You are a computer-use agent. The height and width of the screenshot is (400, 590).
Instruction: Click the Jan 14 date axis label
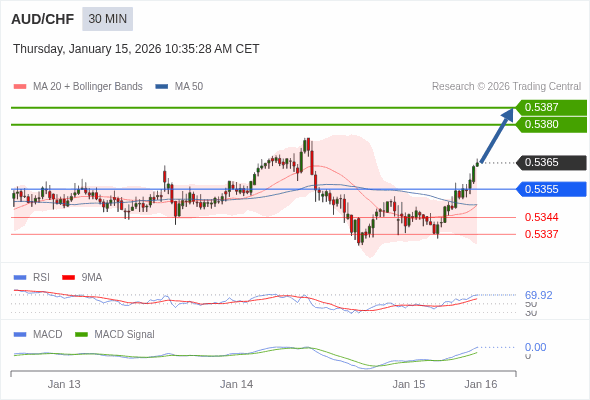point(236,384)
